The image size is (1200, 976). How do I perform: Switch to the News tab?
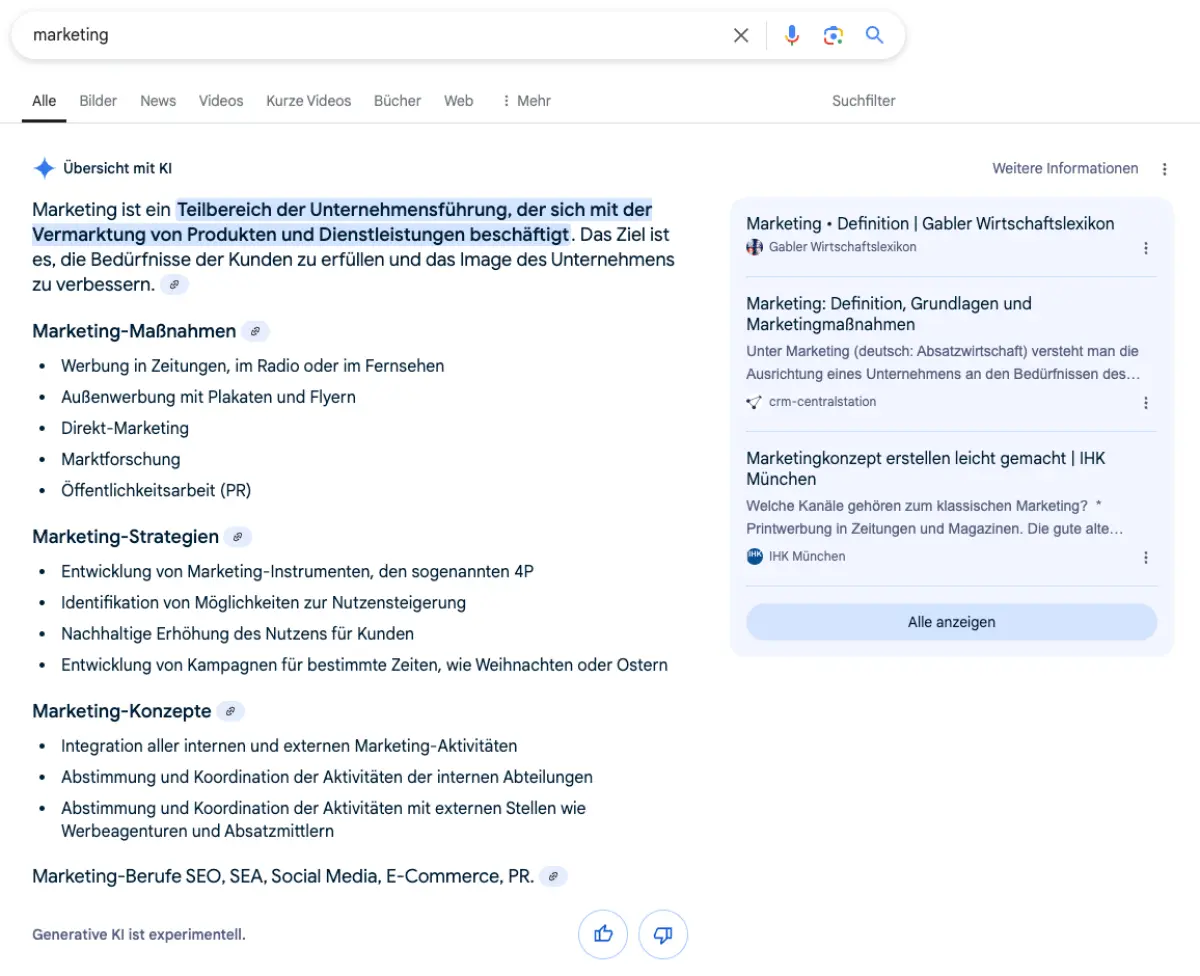[x=158, y=101]
